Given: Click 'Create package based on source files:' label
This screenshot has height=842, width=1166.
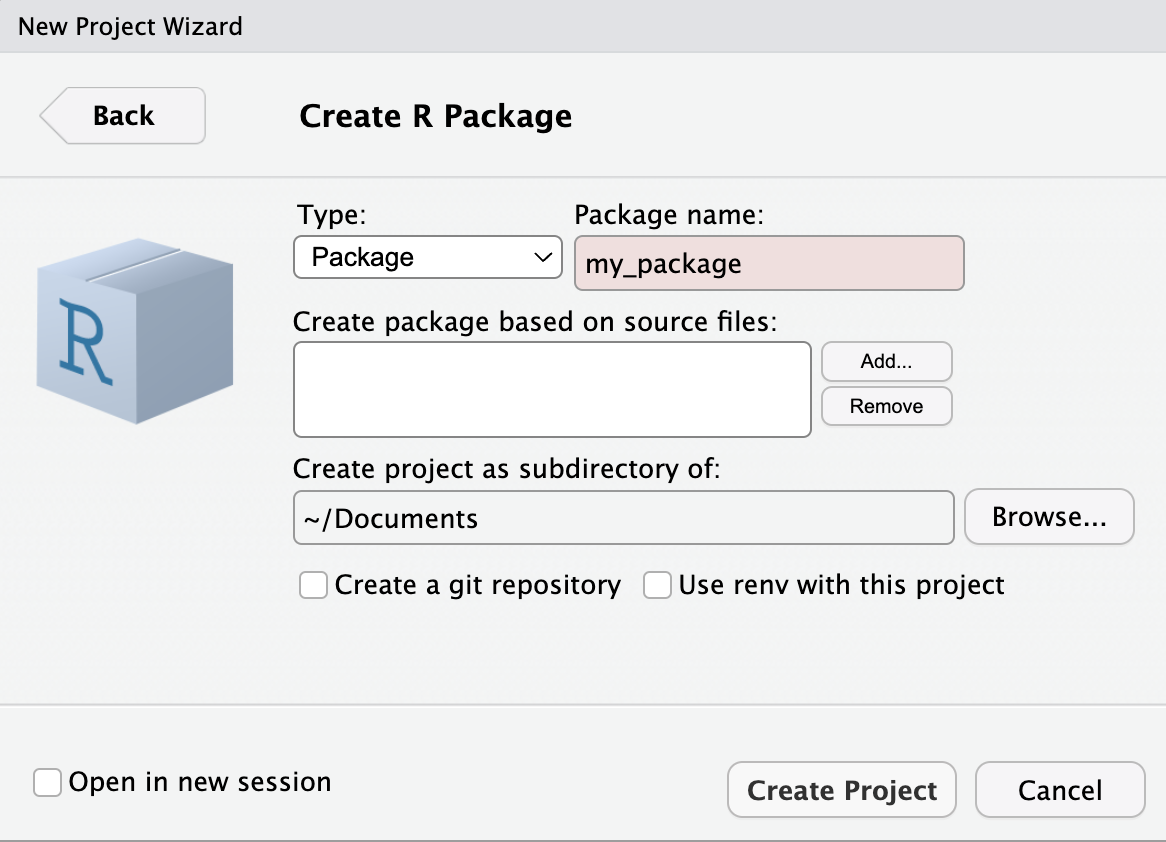Looking at the screenshot, I should [x=534, y=322].
